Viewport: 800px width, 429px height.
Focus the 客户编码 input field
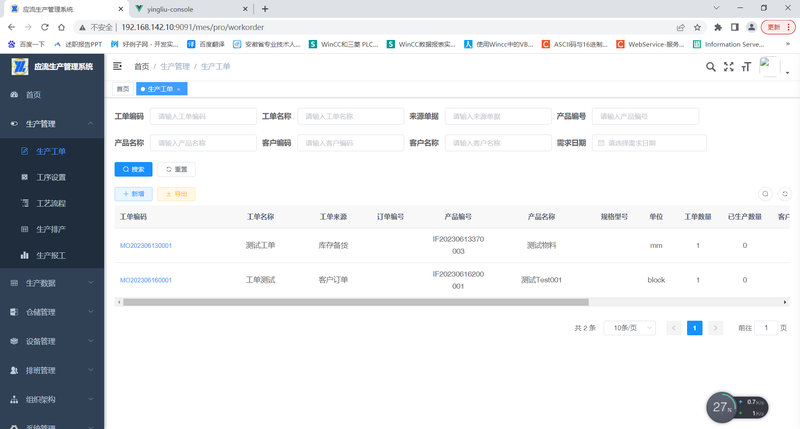coord(351,143)
